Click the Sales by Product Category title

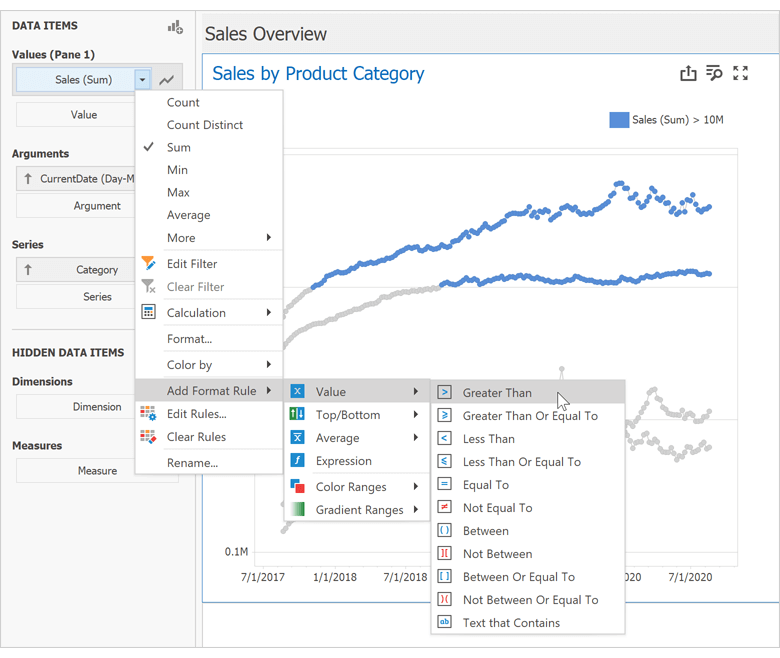[318, 74]
